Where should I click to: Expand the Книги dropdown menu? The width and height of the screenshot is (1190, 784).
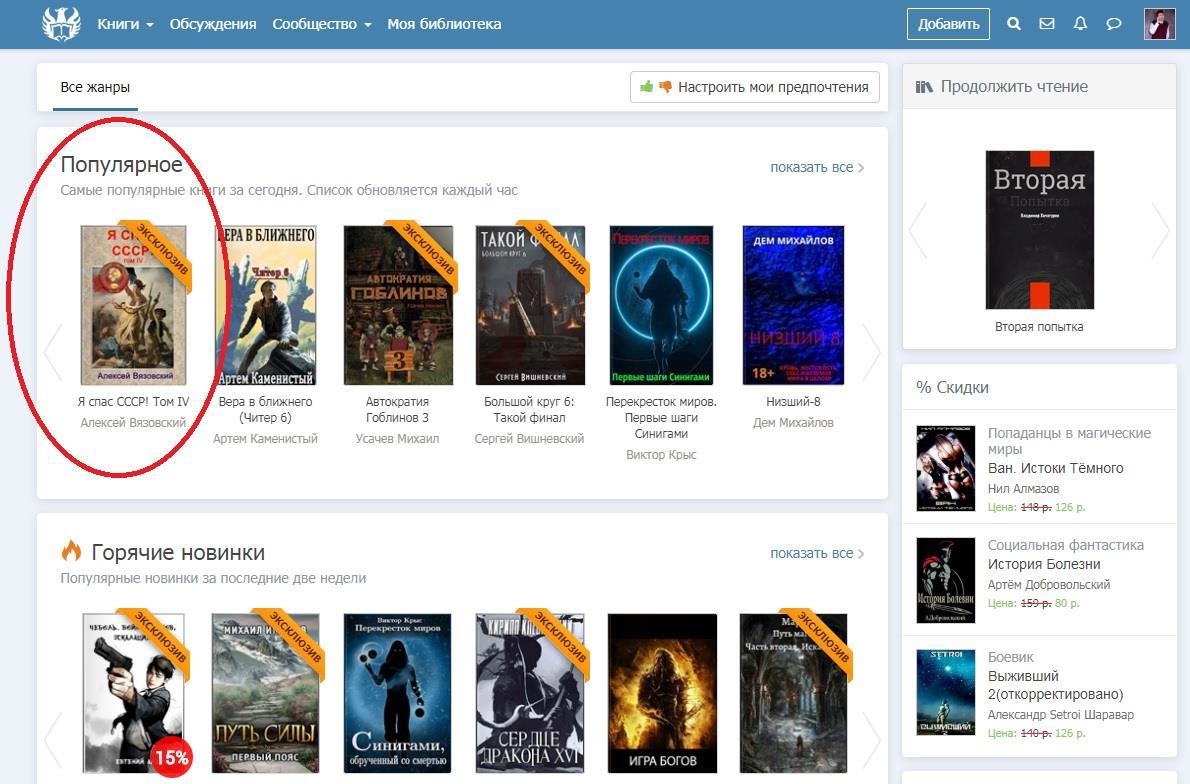tap(125, 24)
